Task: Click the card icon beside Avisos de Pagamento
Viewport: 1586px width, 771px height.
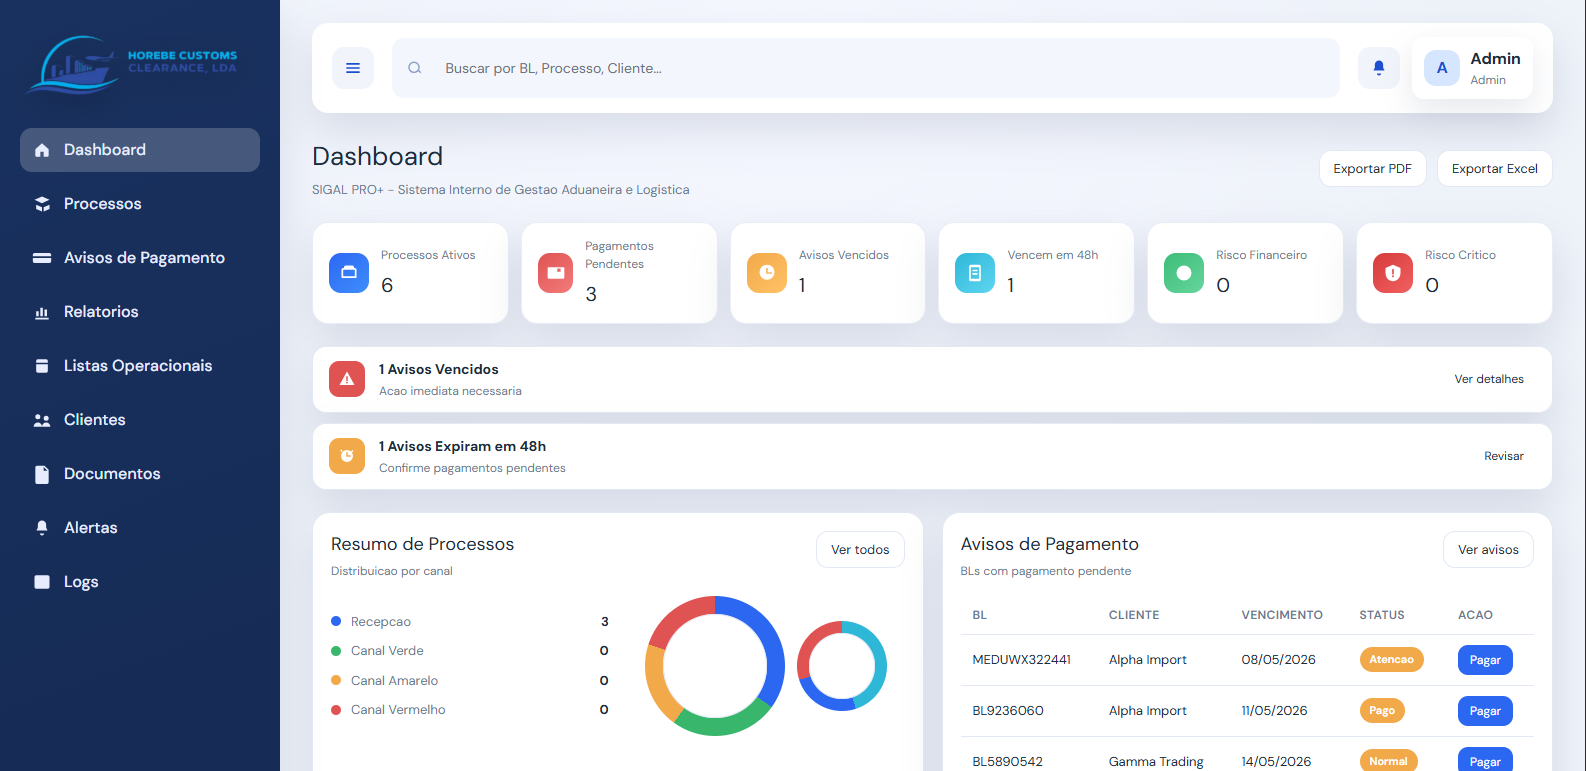Action: 42,258
